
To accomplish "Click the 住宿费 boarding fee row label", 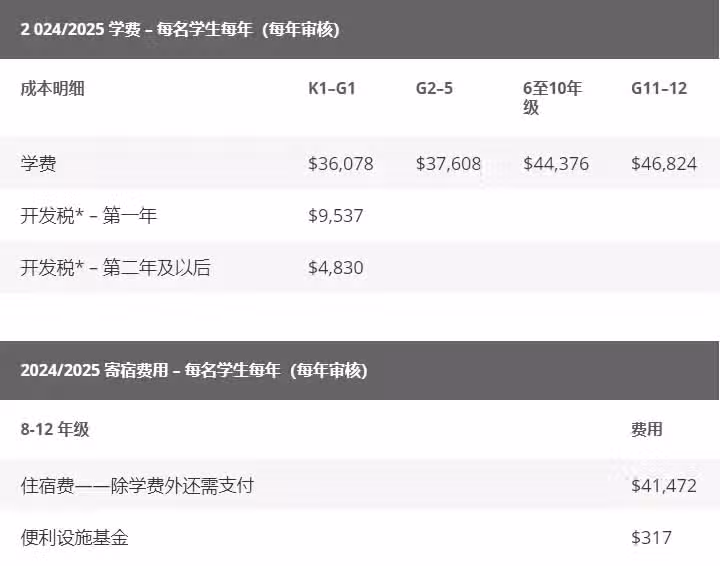I will coord(137,486).
